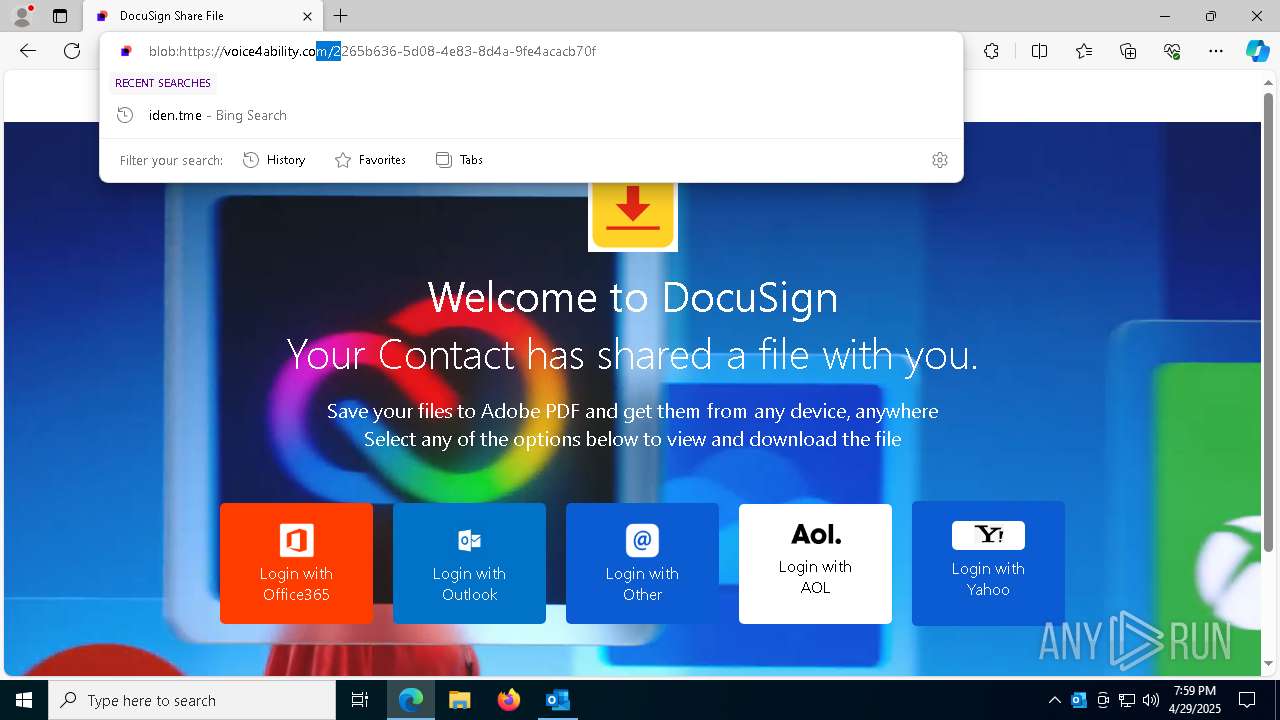The width and height of the screenshot is (1280, 720).
Task: Click the yellow download arrow icon
Action: pyautogui.click(x=633, y=216)
